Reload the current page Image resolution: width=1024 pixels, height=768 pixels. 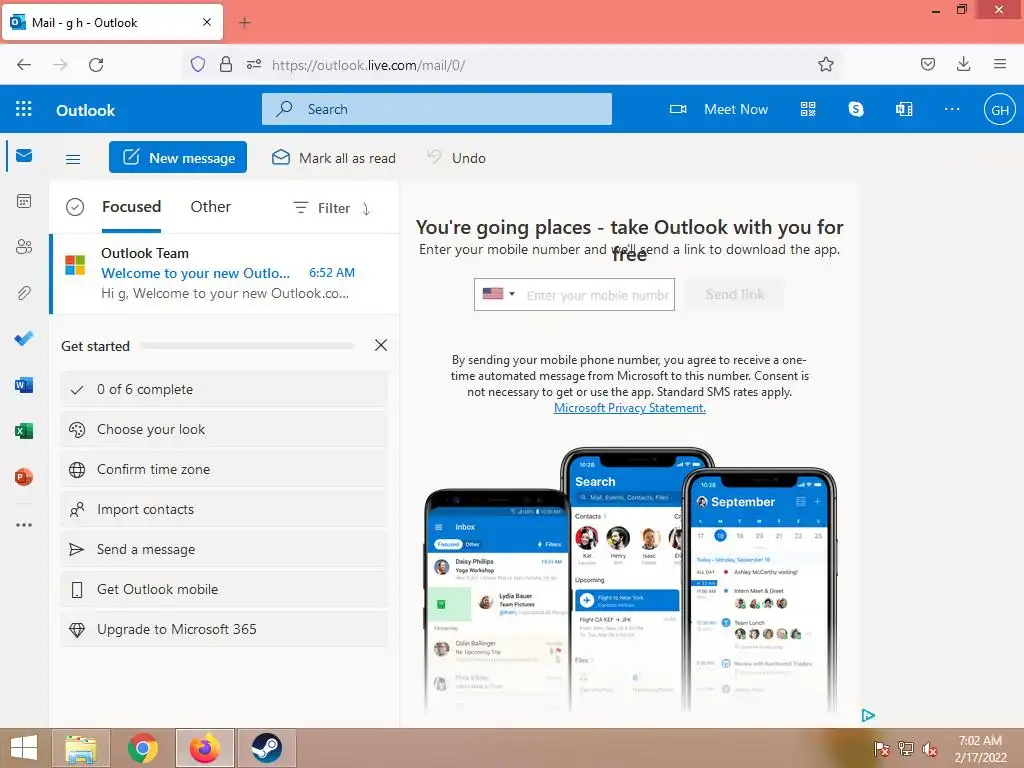[x=96, y=65]
